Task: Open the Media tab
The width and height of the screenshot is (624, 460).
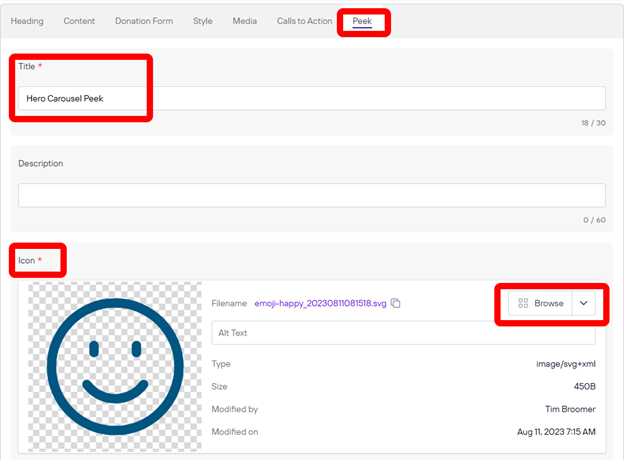Action: coord(245,21)
